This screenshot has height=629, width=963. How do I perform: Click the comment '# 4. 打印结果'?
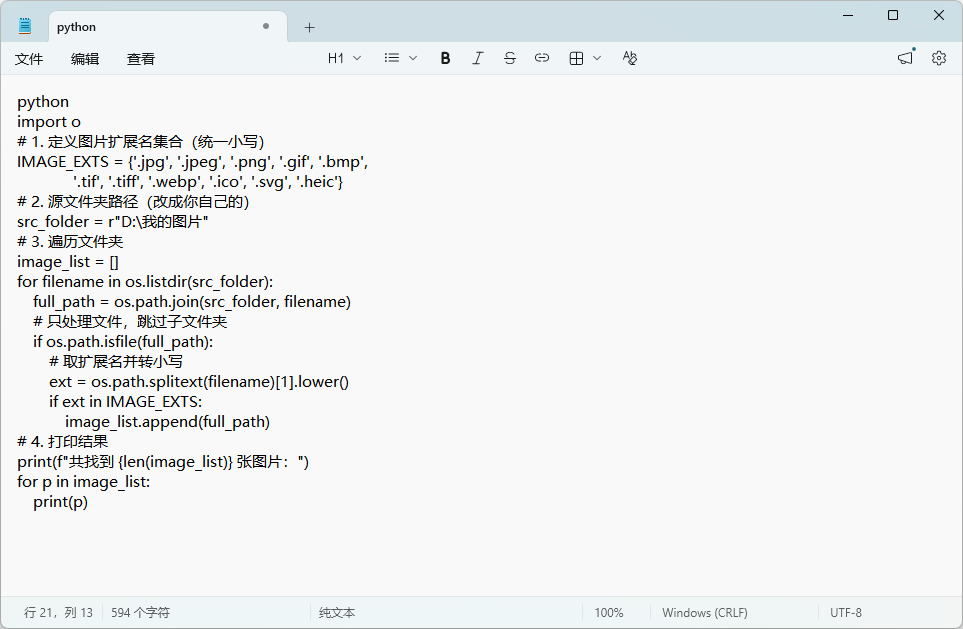(x=63, y=442)
